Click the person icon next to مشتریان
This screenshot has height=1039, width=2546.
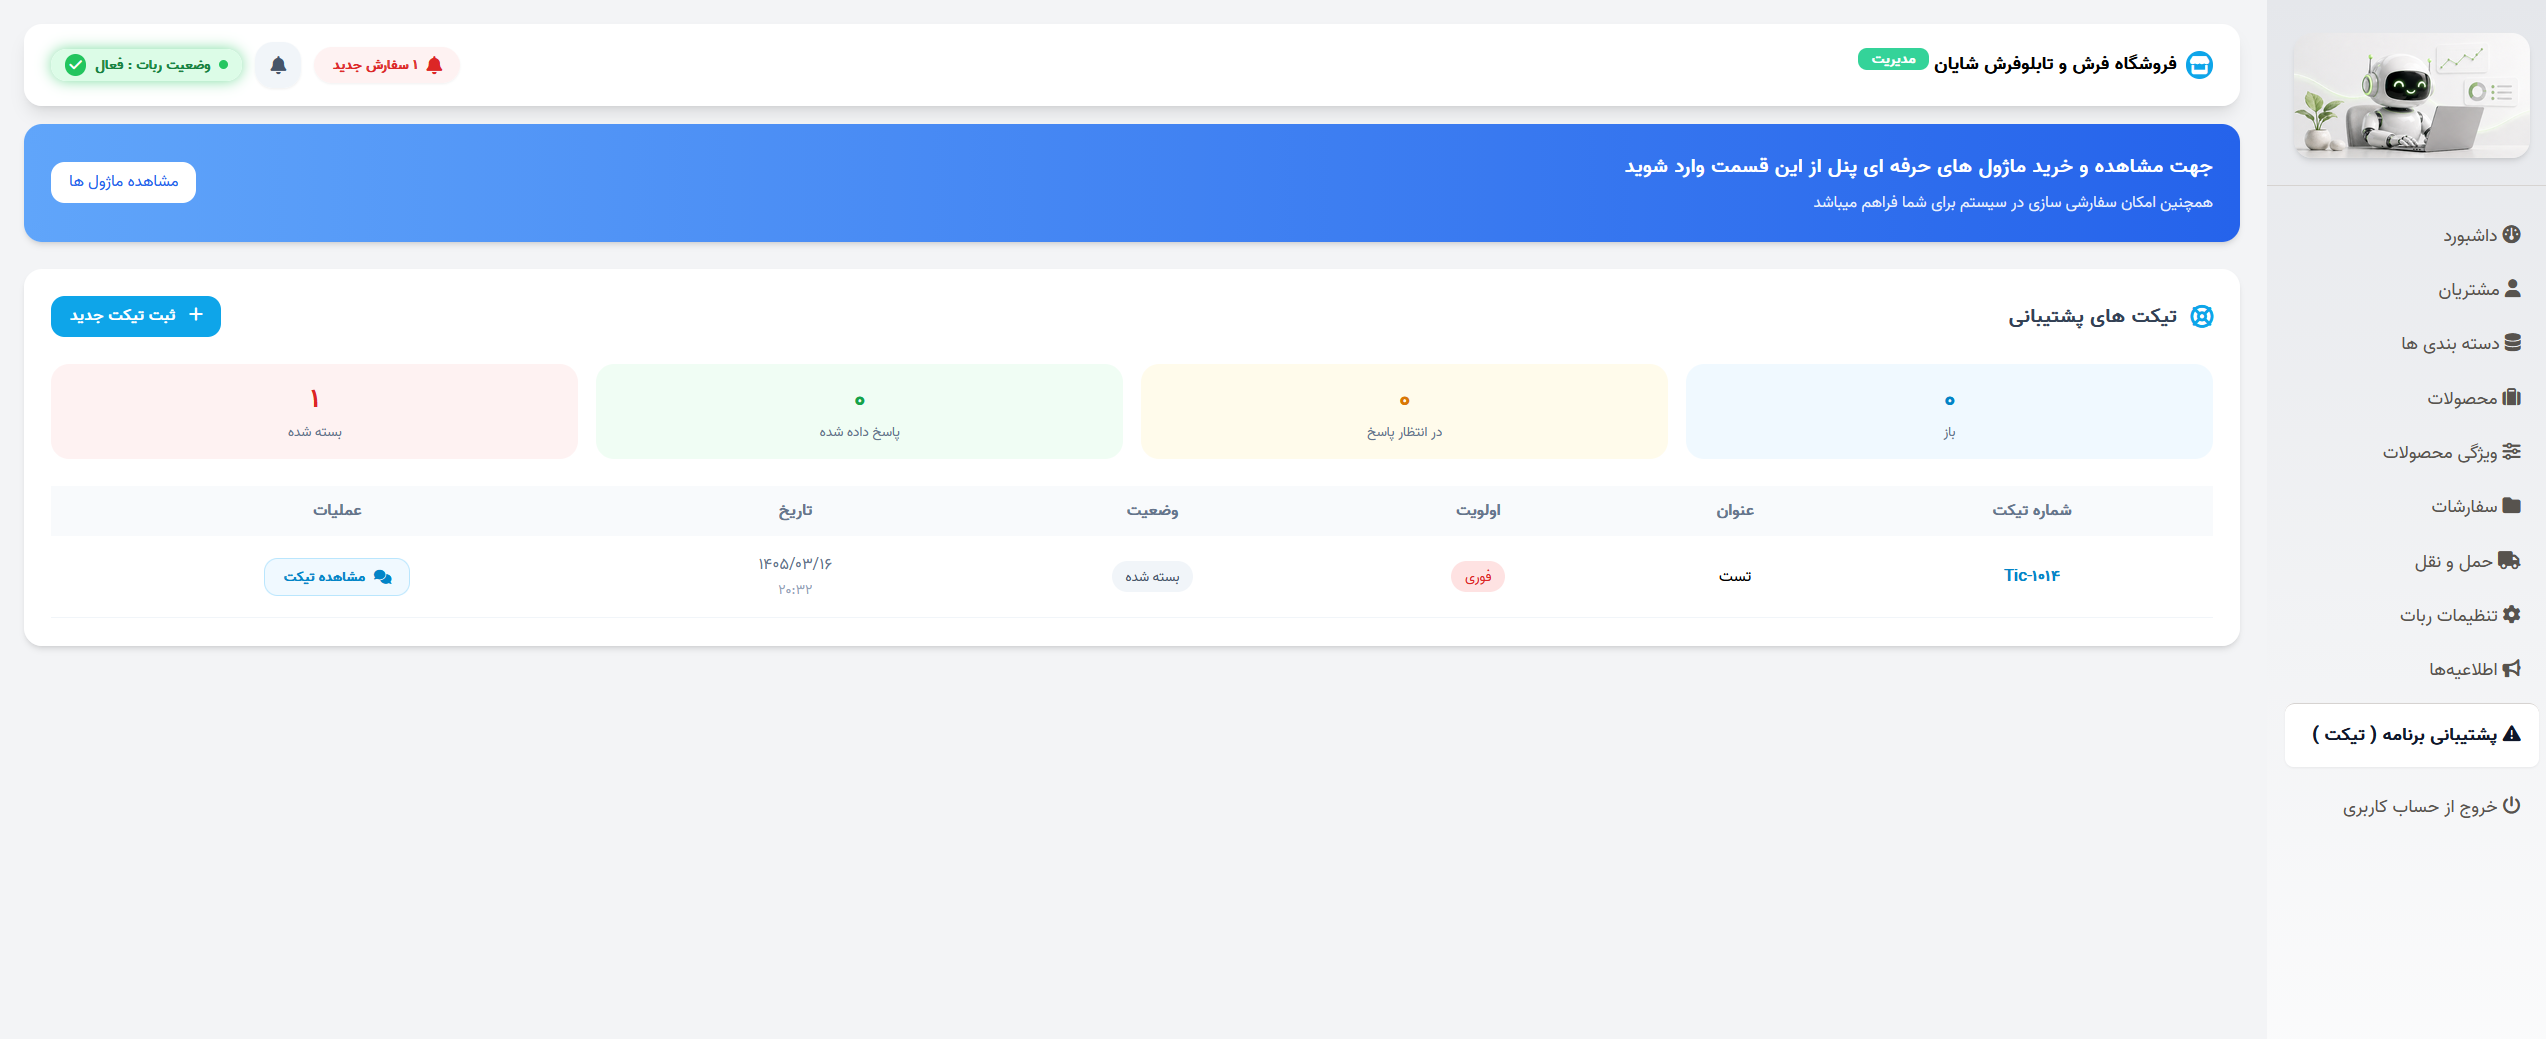2512,289
